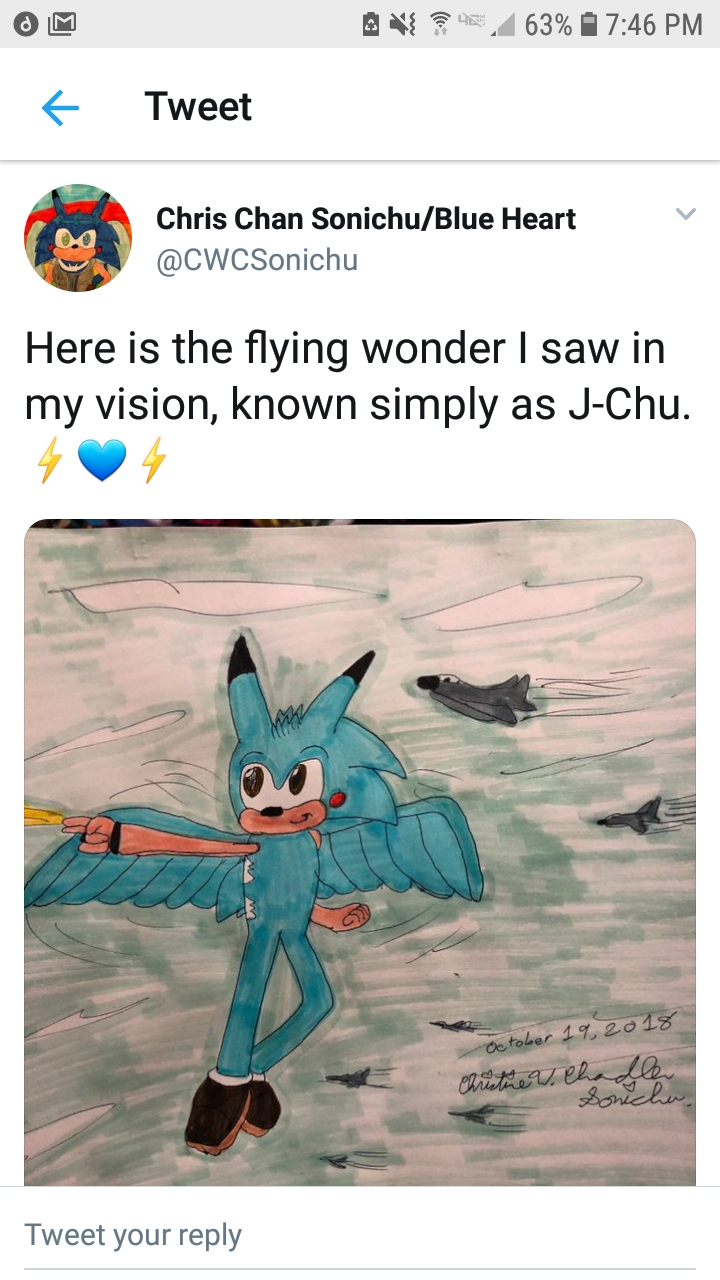Tap the first lightning bolt emoji

click(49, 461)
